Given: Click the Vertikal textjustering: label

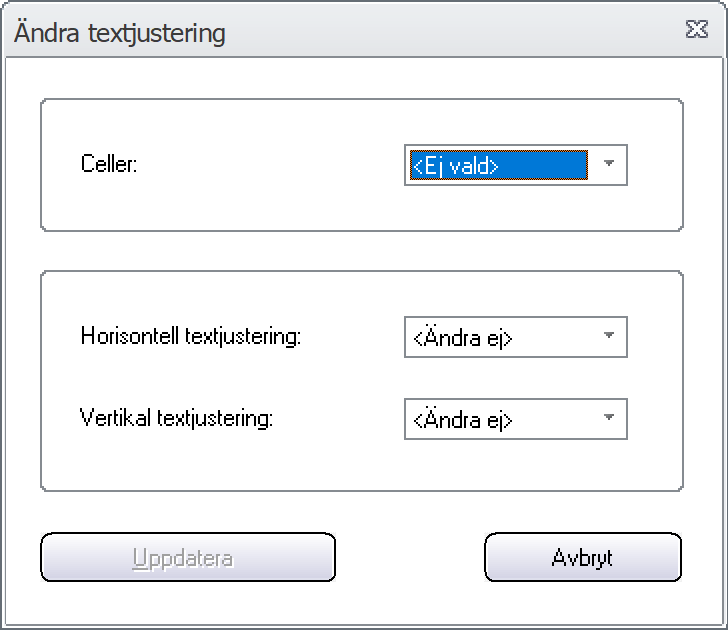Looking at the screenshot, I should tap(176, 418).
